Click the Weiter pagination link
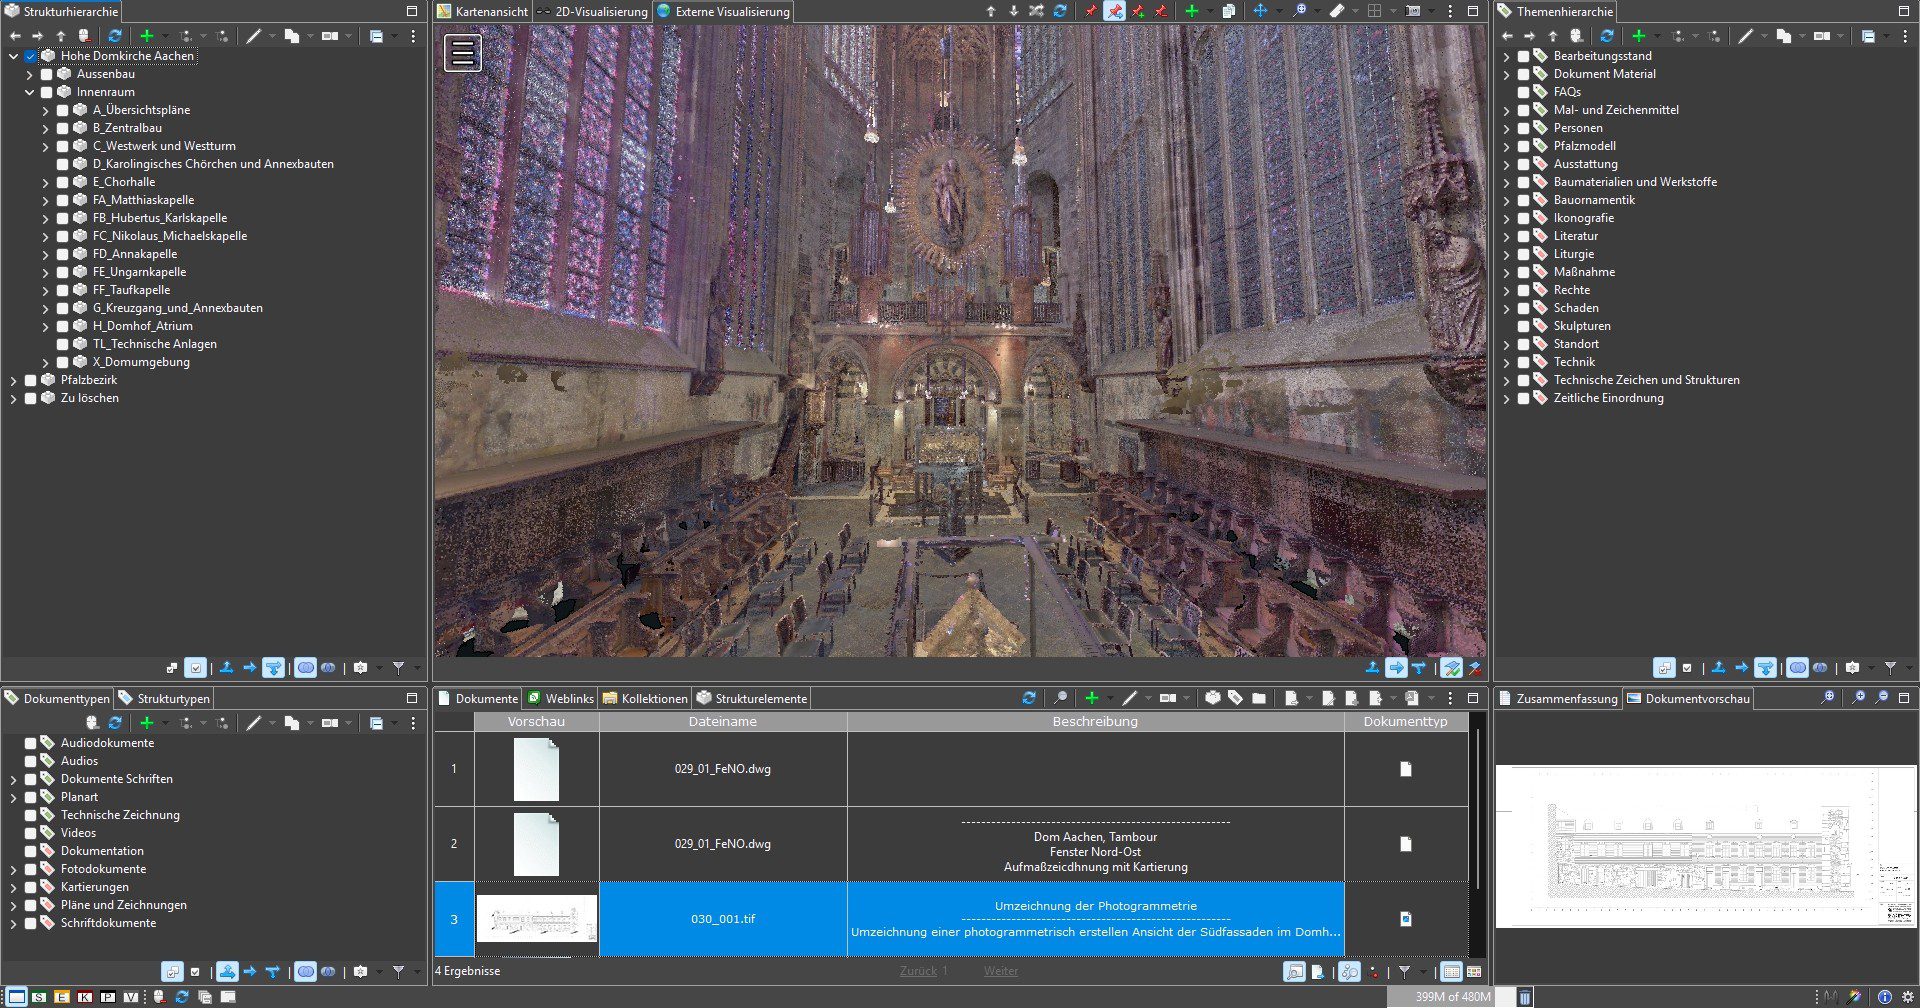The height and width of the screenshot is (1008, 1920). (x=1000, y=971)
